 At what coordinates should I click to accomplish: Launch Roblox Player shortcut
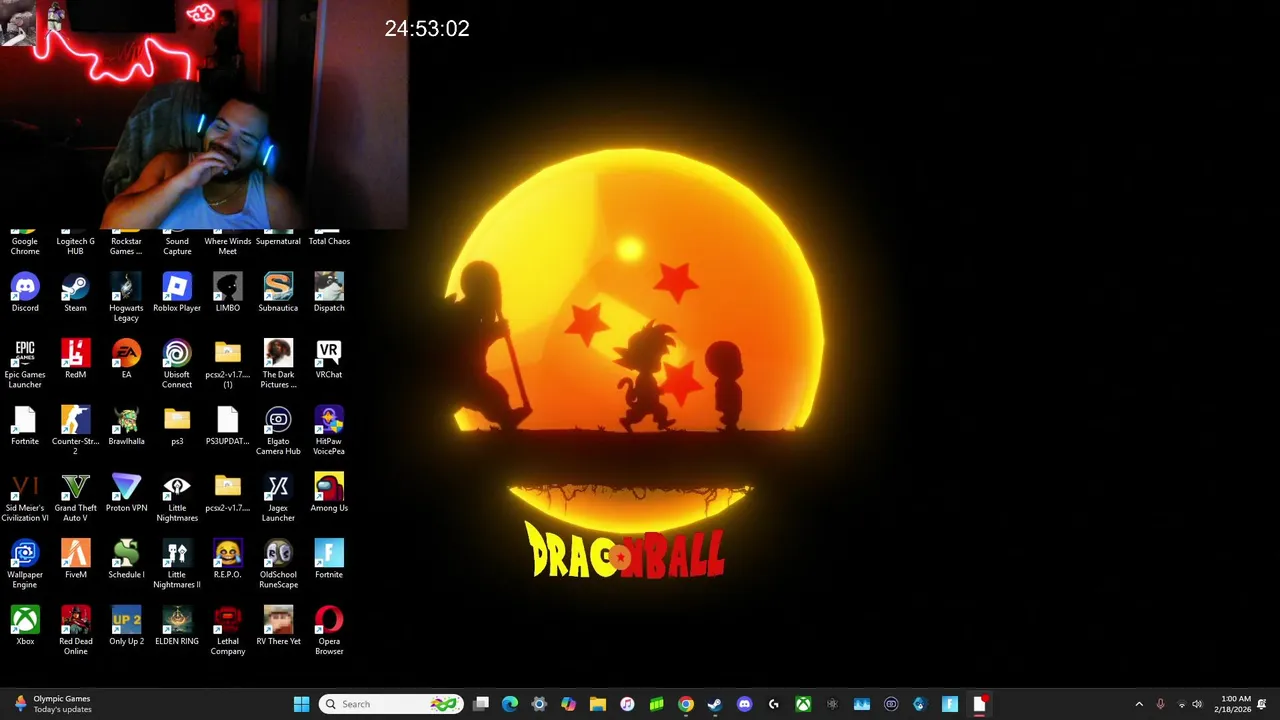[177, 293]
